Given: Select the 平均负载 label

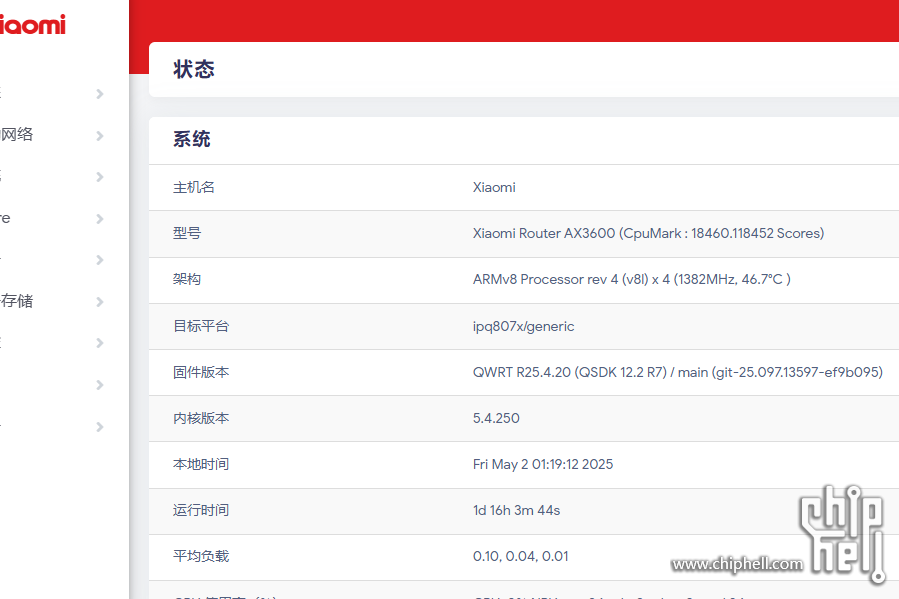Looking at the screenshot, I should coord(201,556).
